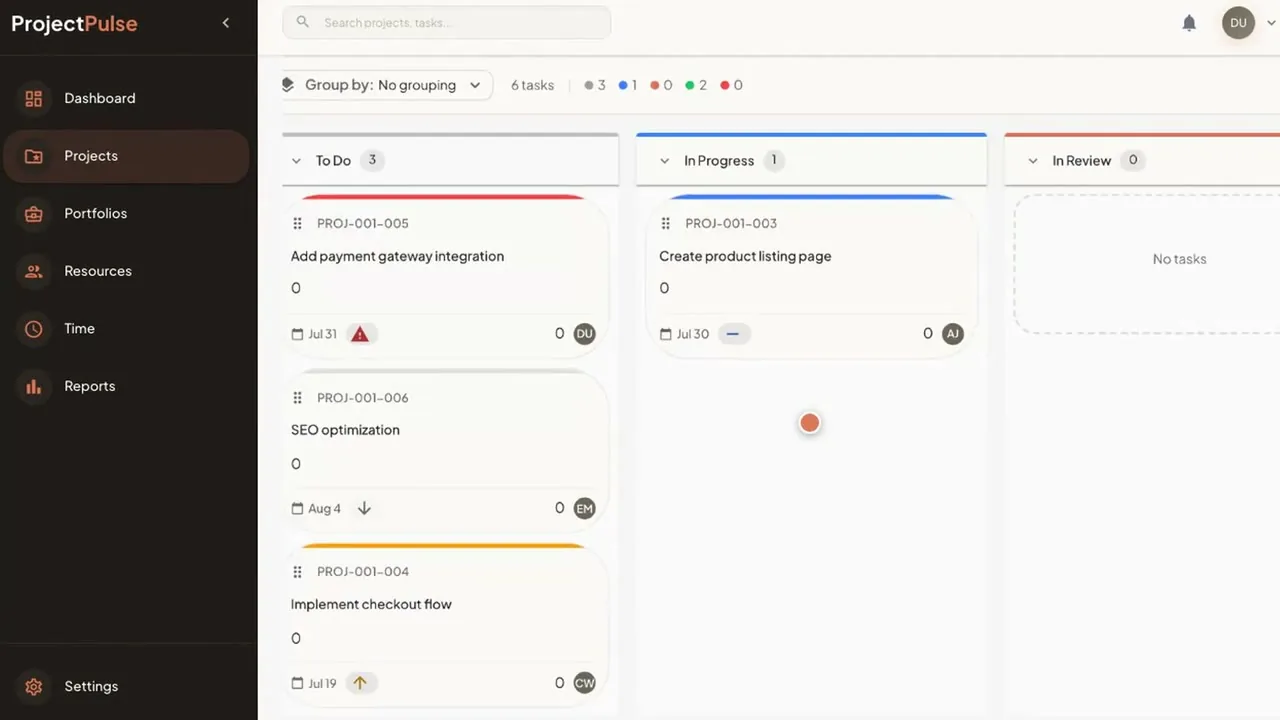The width and height of the screenshot is (1280, 720).
Task: Click the blue status count 1
Action: 628,85
